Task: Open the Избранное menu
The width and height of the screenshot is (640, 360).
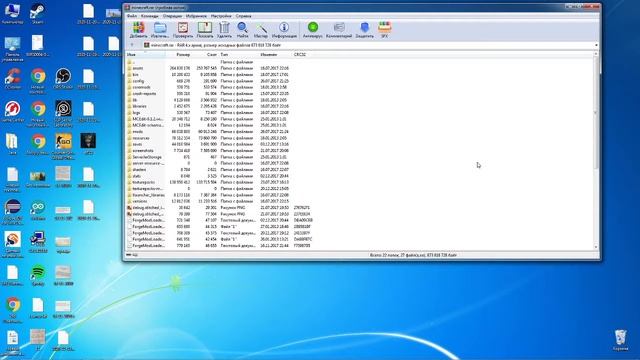Action: pos(196,16)
